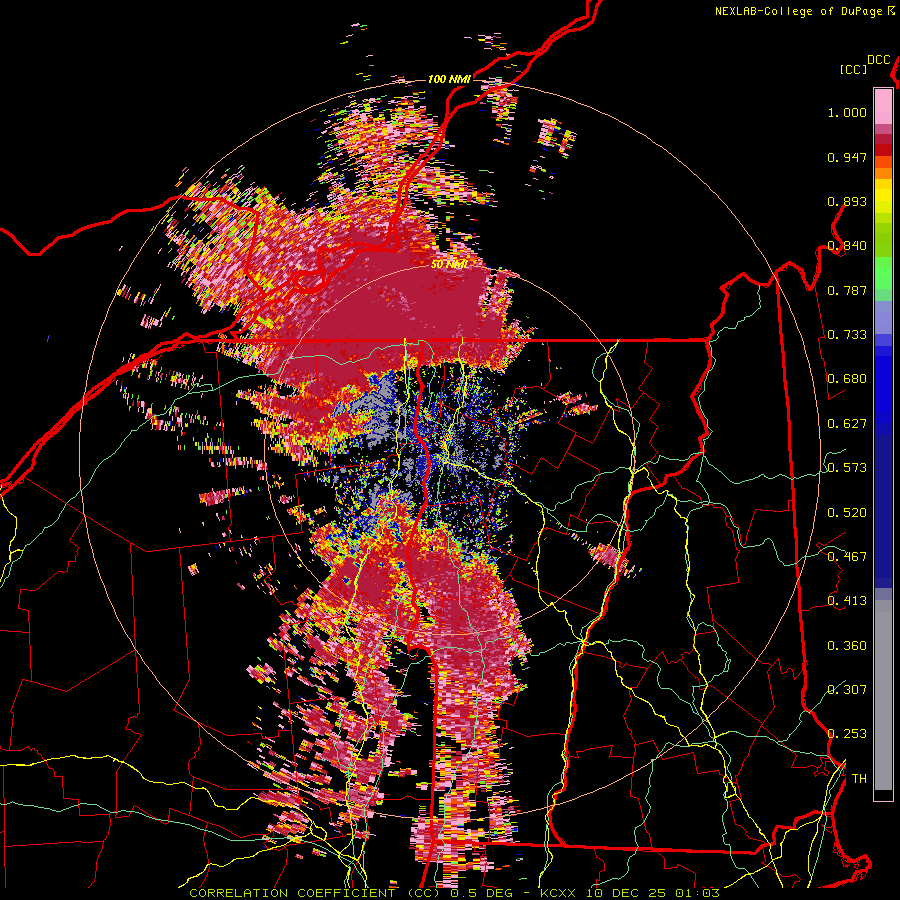Select the 0.307 legend value
The width and height of the screenshot is (900, 900).
point(847,689)
